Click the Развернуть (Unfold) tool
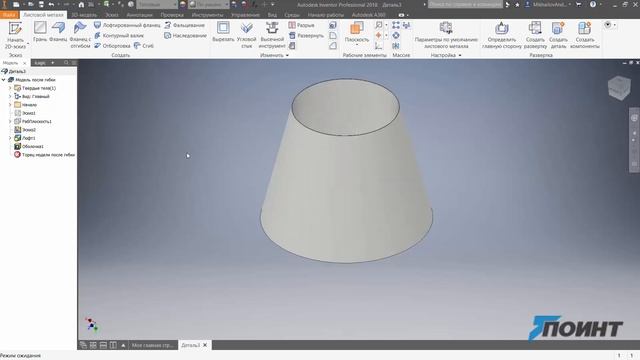 [306, 36]
